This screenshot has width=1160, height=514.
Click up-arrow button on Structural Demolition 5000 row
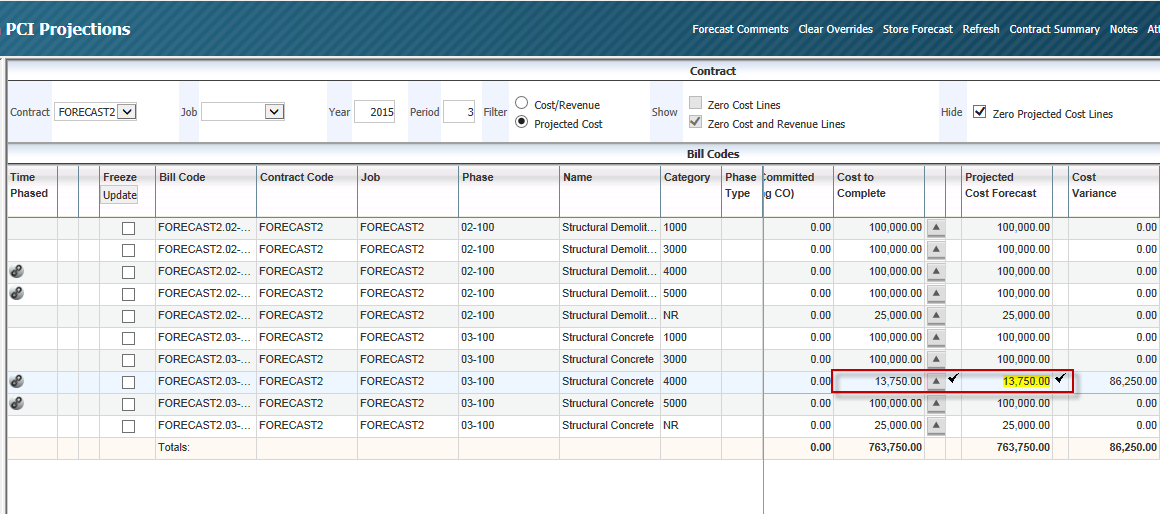936,294
